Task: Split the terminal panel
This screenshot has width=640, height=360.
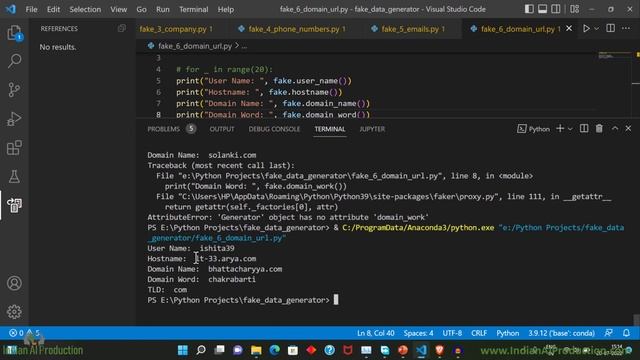Action: pos(584,129)
